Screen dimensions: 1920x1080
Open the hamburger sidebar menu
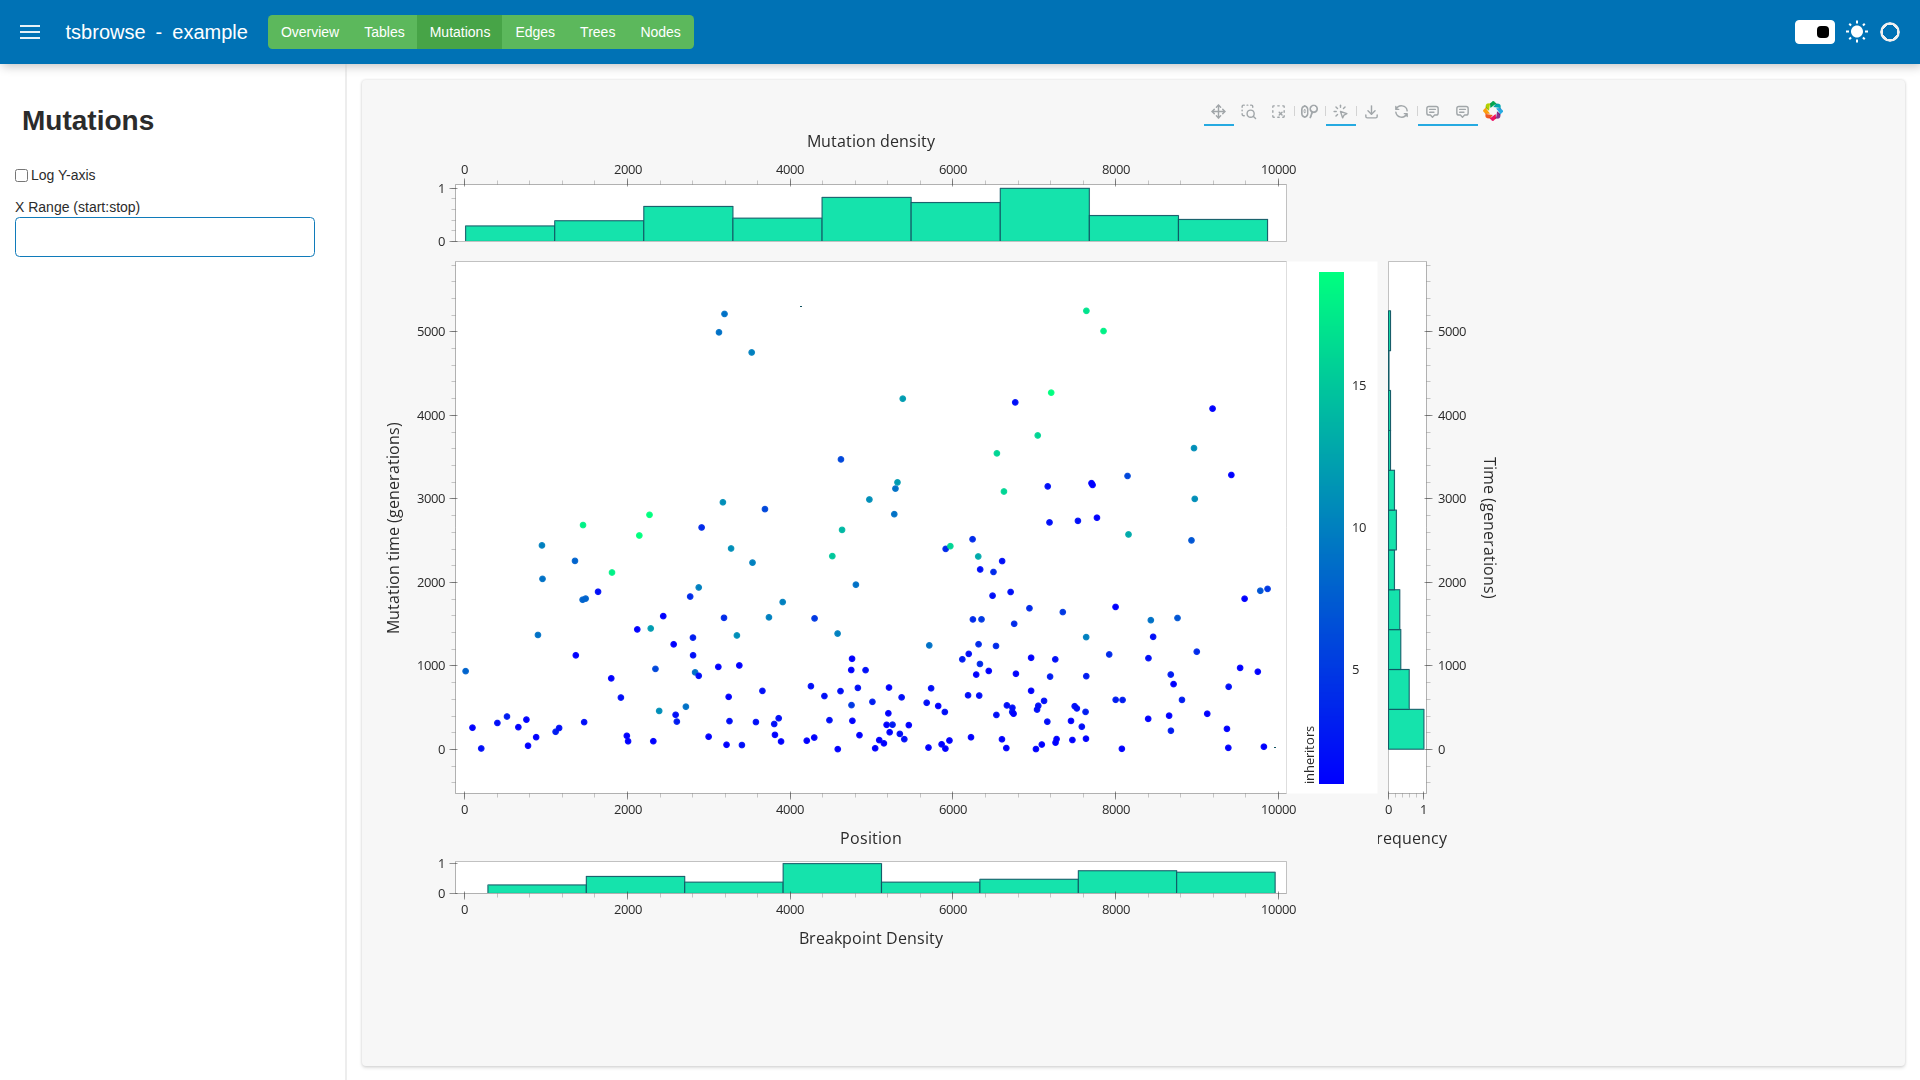point(30,32)
